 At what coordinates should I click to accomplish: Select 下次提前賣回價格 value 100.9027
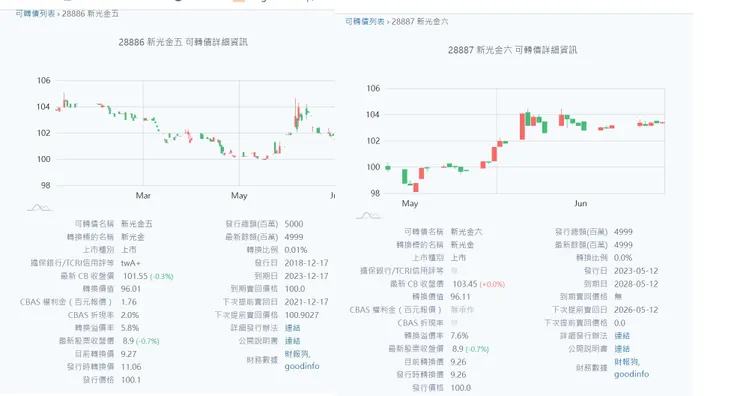click(302, 315)
